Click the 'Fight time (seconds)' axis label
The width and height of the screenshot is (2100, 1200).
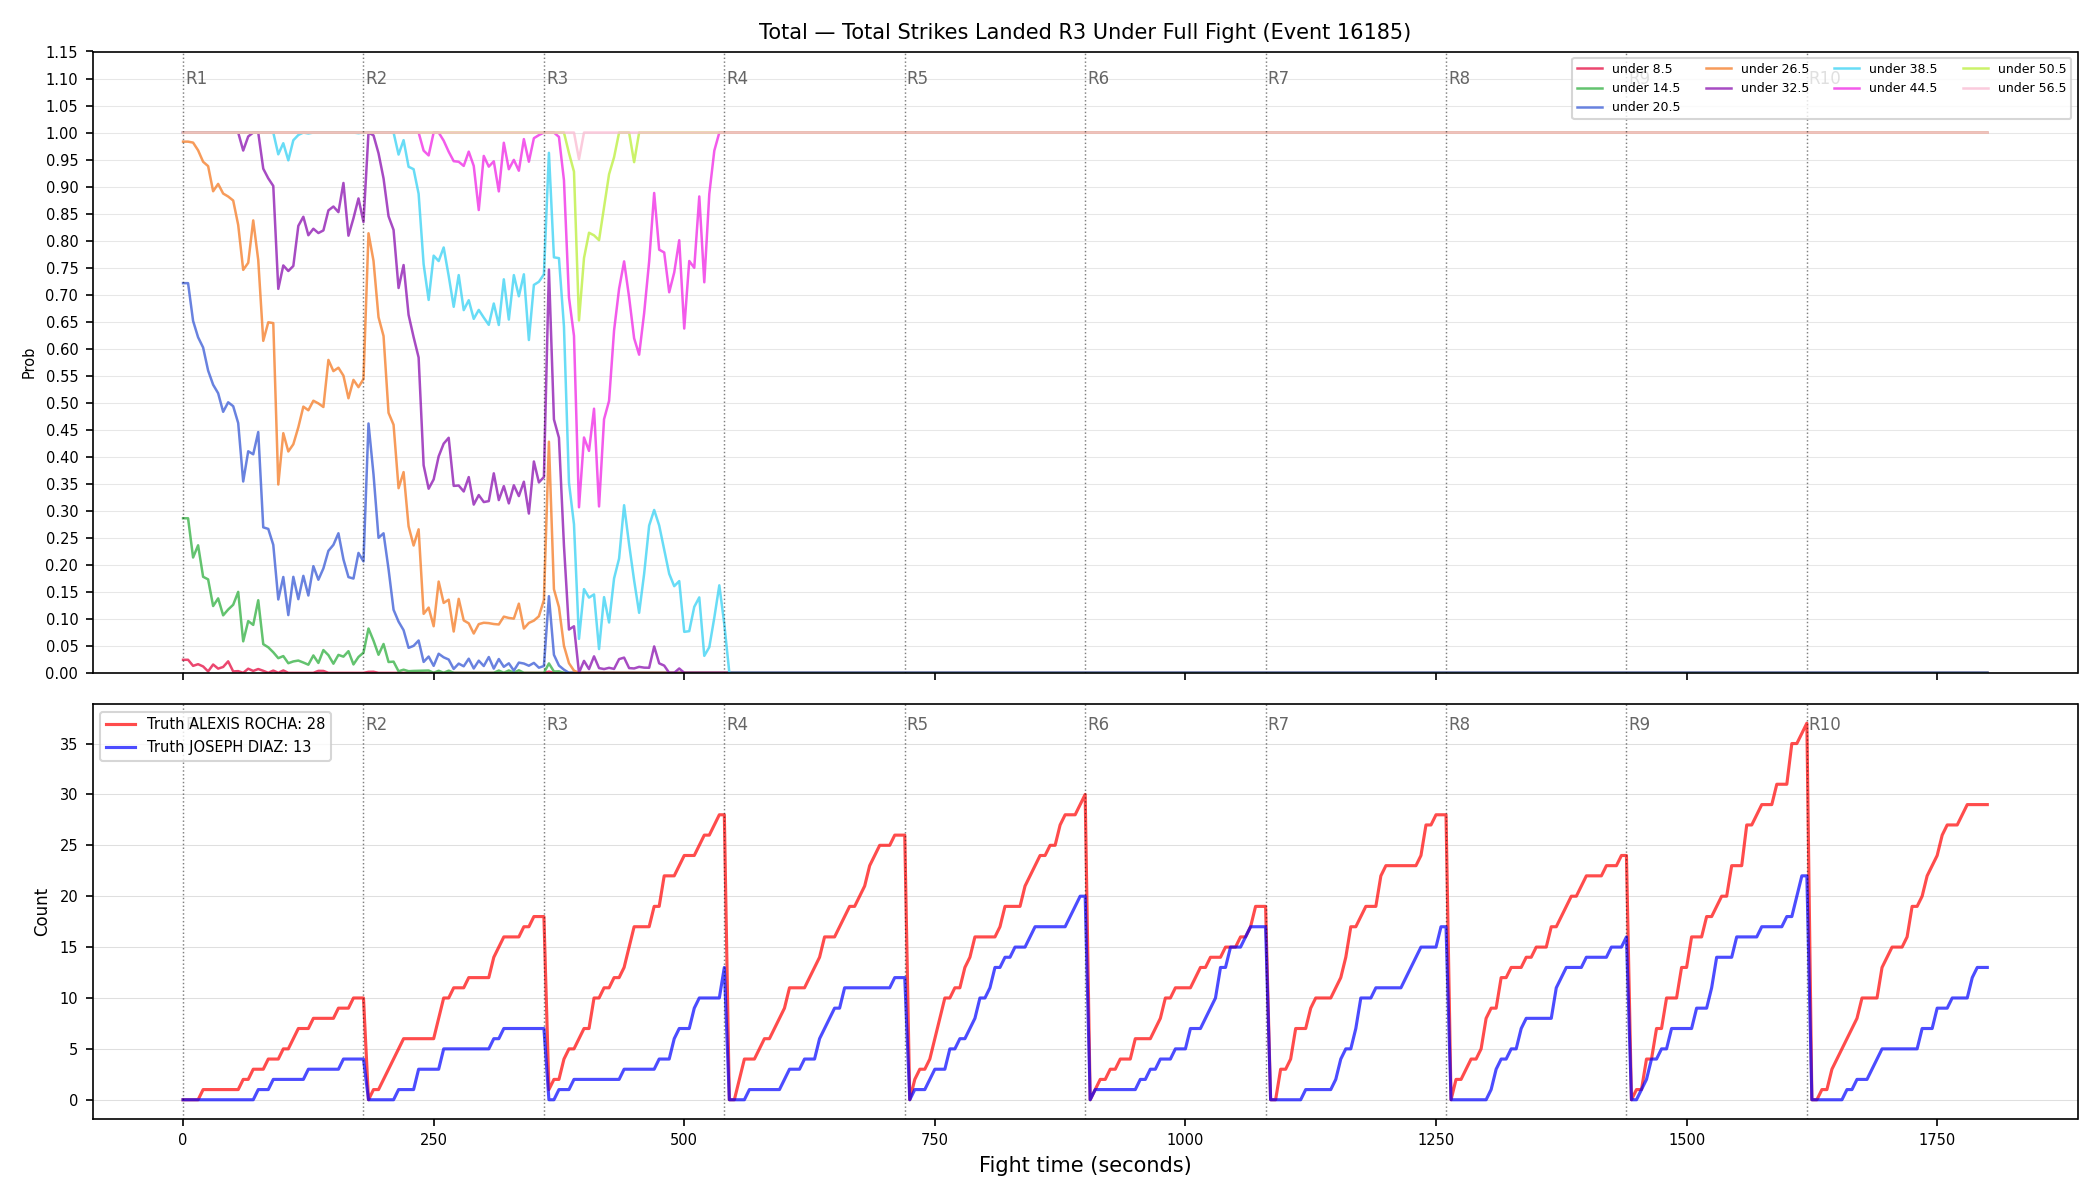[x=1085, y=1165]
